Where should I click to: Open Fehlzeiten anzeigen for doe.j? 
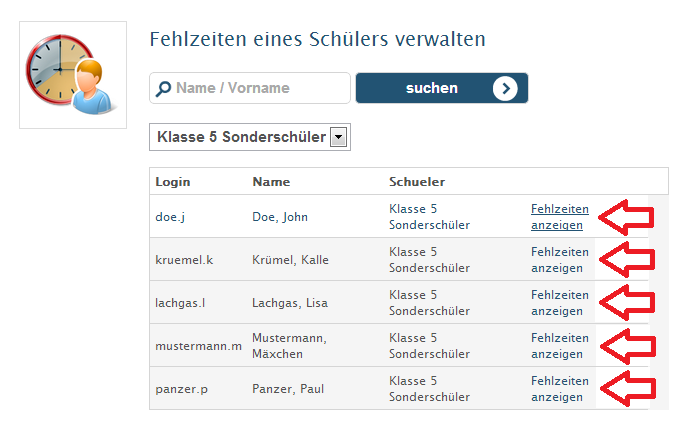tap(560, 217)
